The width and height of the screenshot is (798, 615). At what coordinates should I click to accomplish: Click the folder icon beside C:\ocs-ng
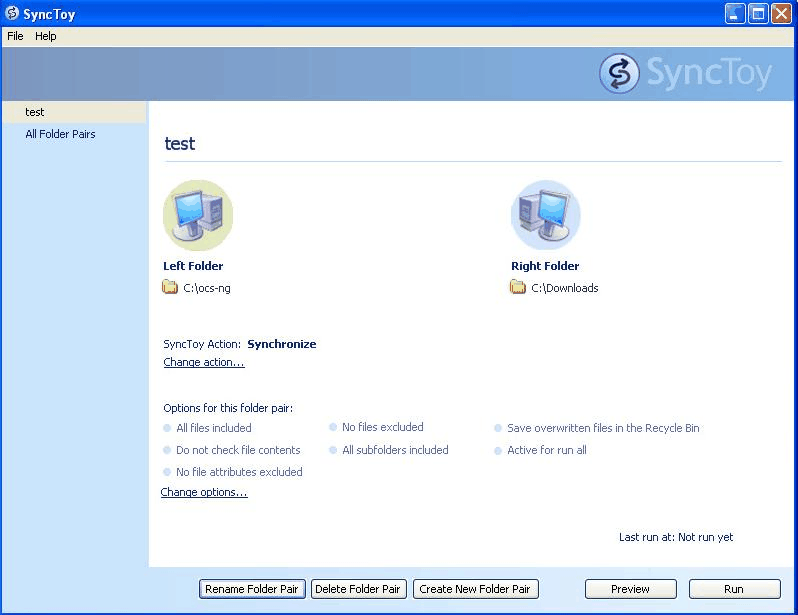pos(170,287)
